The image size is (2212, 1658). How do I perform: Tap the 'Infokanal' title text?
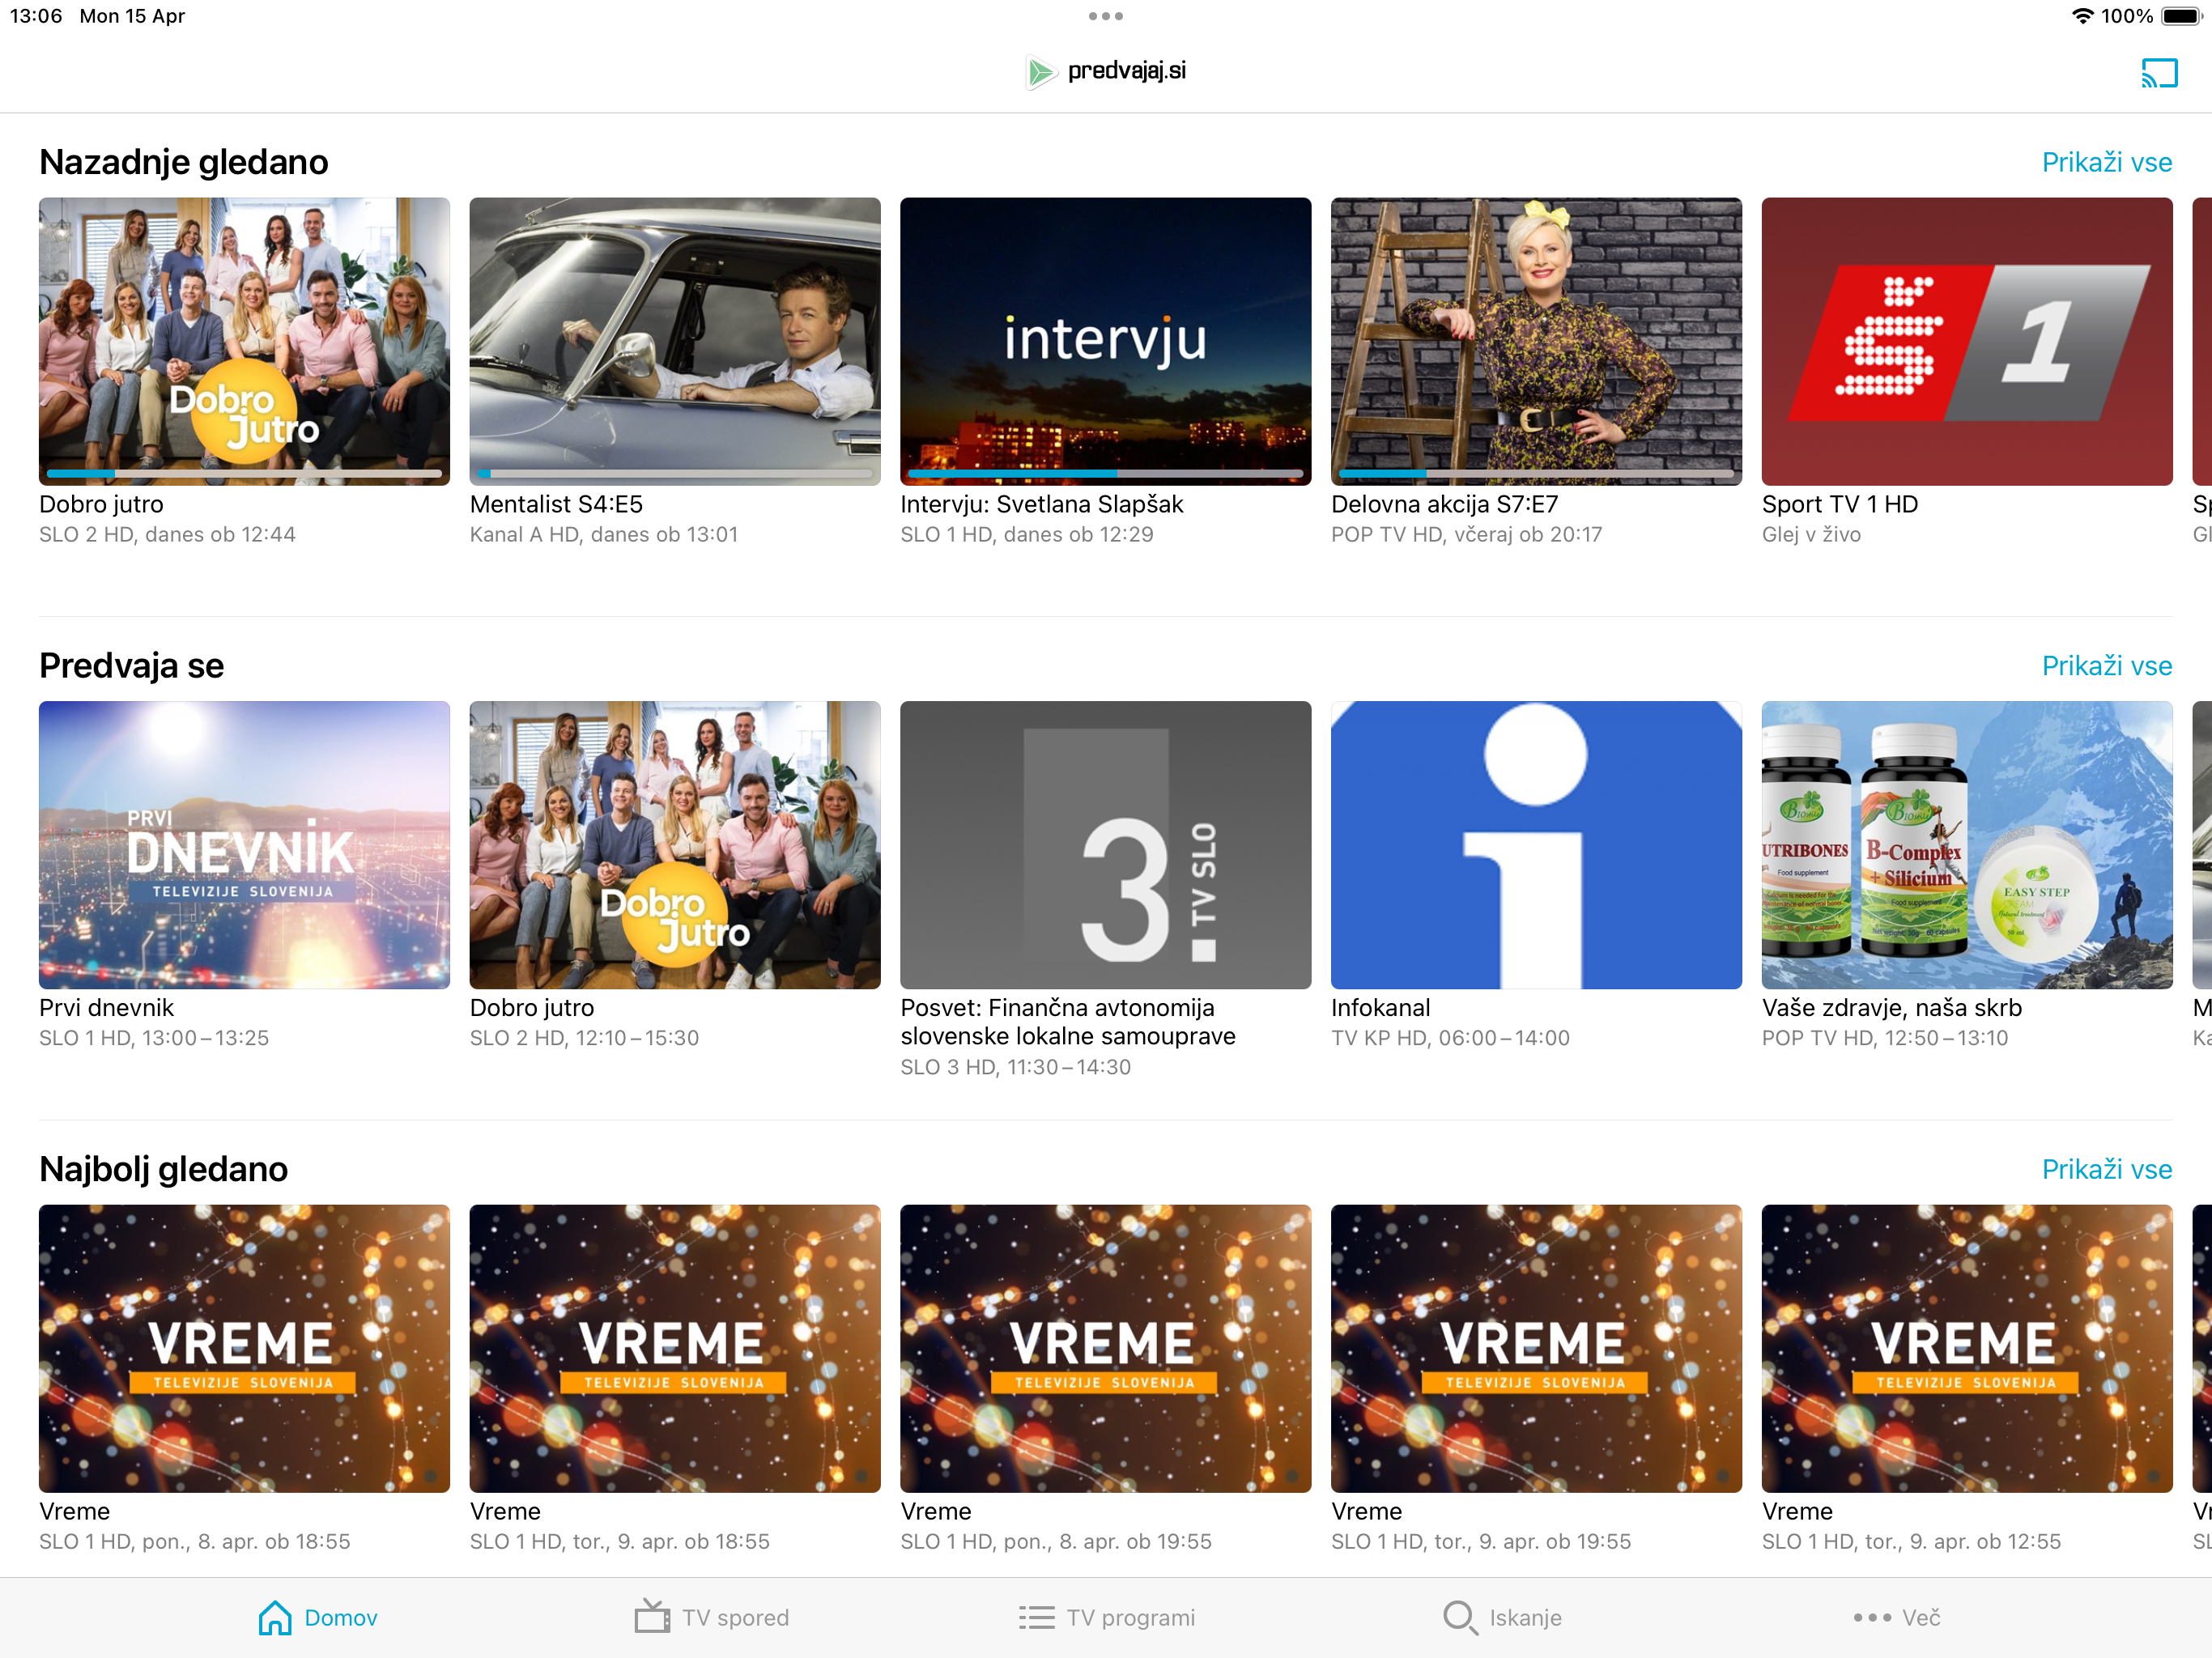tap(1380, 1008)
